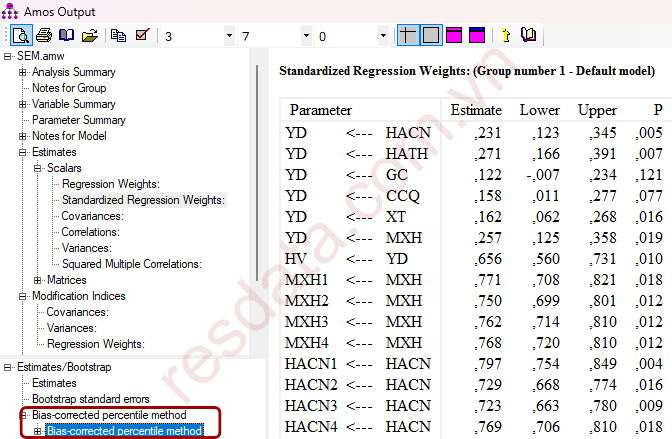Viewport: 672px width, 439px height.
Task: Click the options checkbox icon in toolbar
Action: coord(142,36)
